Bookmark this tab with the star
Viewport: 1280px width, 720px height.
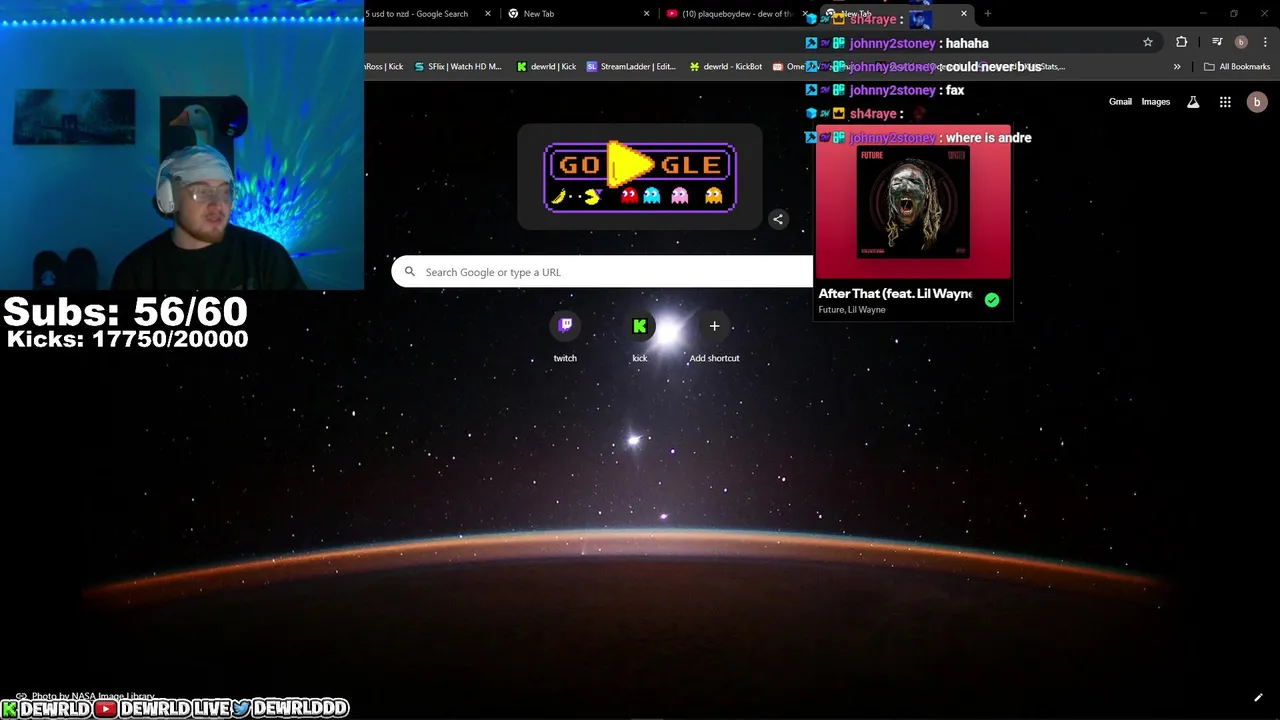pyautogui.click(x=1148, y=42)
